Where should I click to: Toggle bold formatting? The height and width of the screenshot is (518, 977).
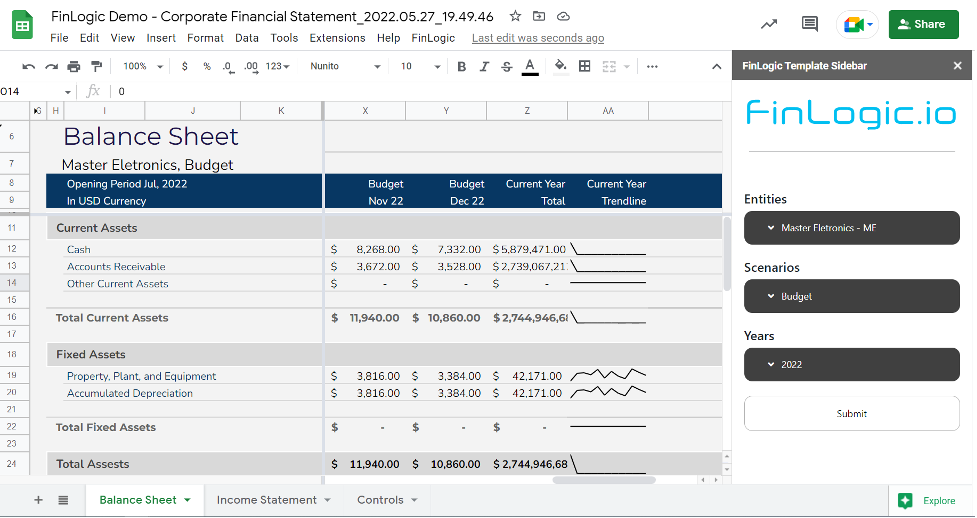(462, 66)
